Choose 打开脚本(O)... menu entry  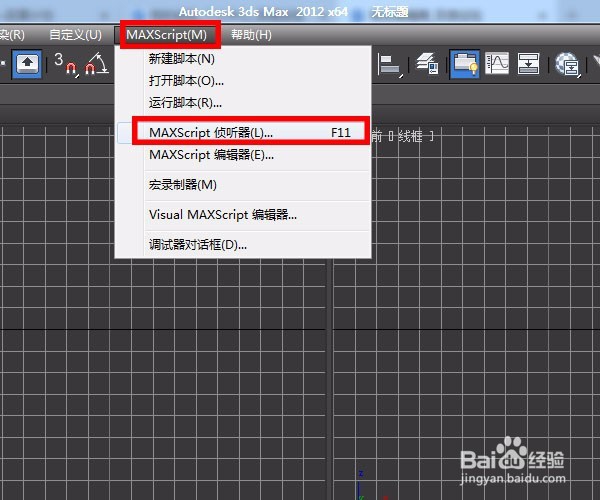click(x=243, y=81)
